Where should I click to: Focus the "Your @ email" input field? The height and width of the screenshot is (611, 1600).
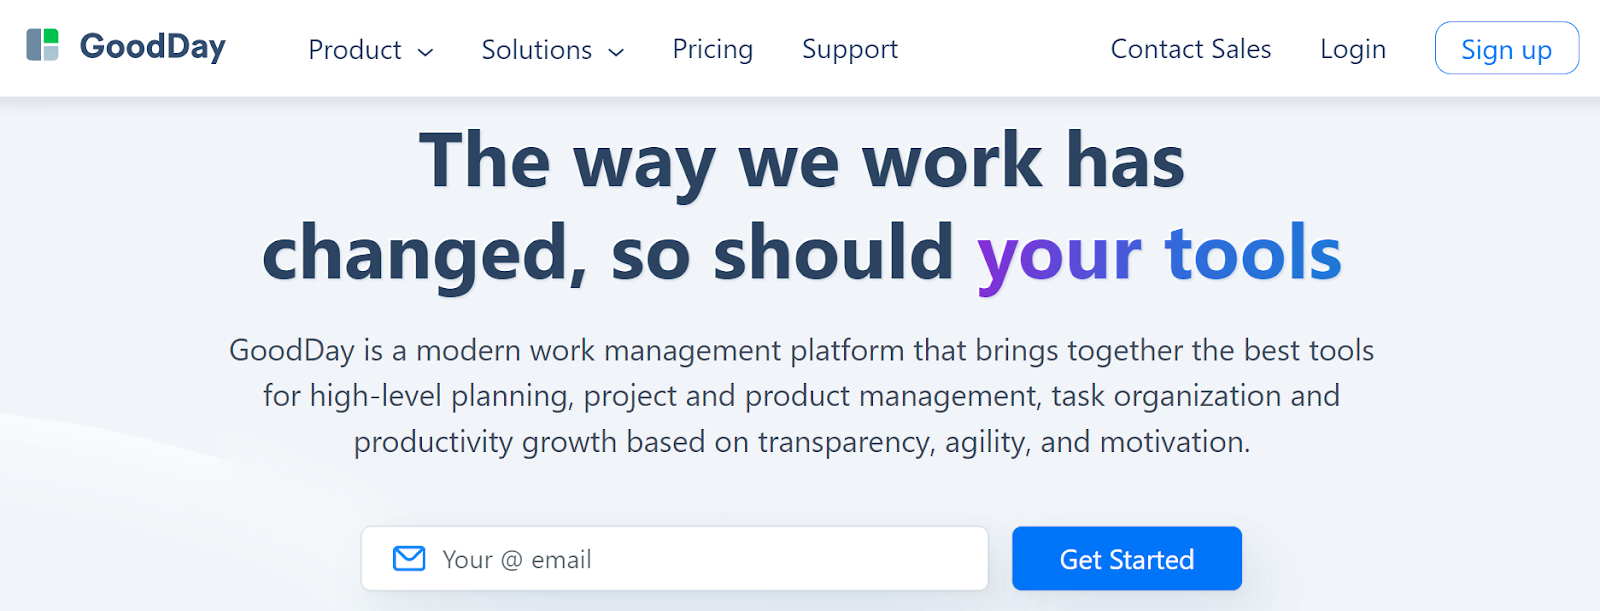pos(700,559)
